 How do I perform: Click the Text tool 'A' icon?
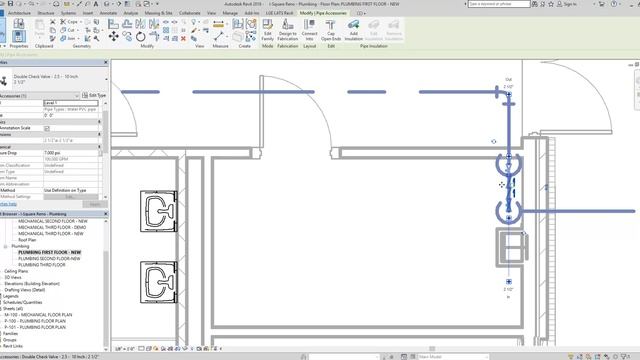pos(96,4)
